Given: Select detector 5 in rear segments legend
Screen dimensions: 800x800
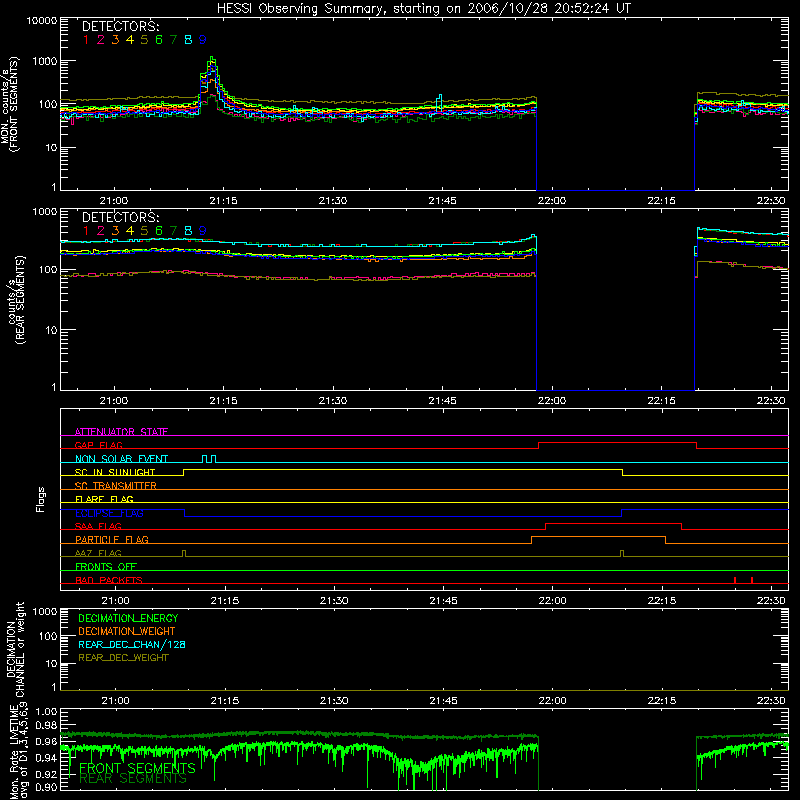Looking at the screenshot, I should pos(144,231).
